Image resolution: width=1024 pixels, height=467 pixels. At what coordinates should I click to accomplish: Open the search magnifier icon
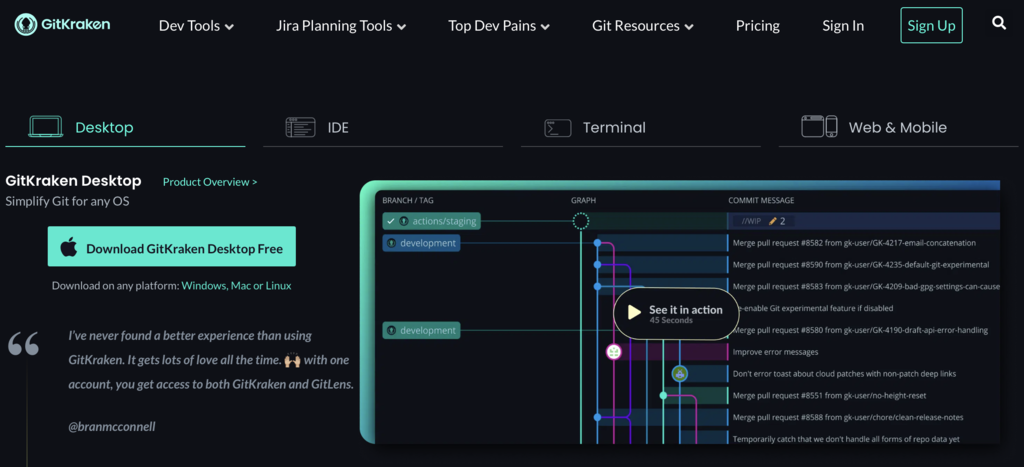pyautogui.click(x=999, y=23)
